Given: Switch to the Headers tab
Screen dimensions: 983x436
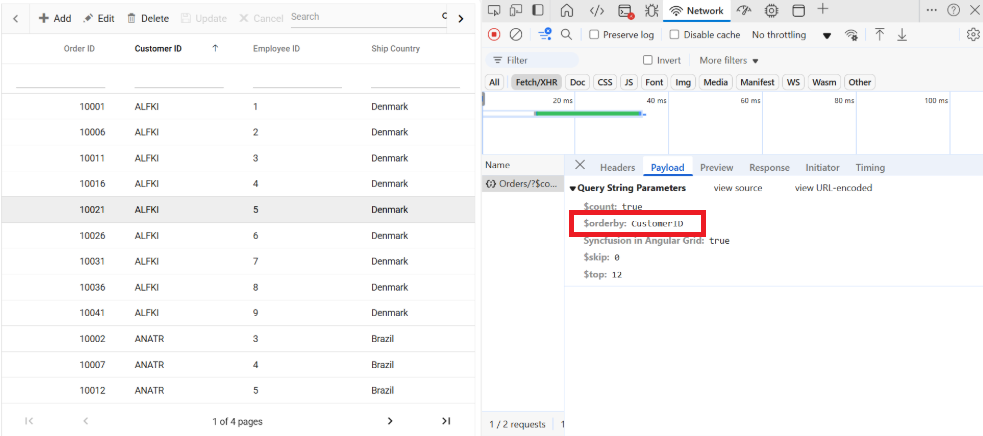Looking at the screenshot, I should 618,167.
